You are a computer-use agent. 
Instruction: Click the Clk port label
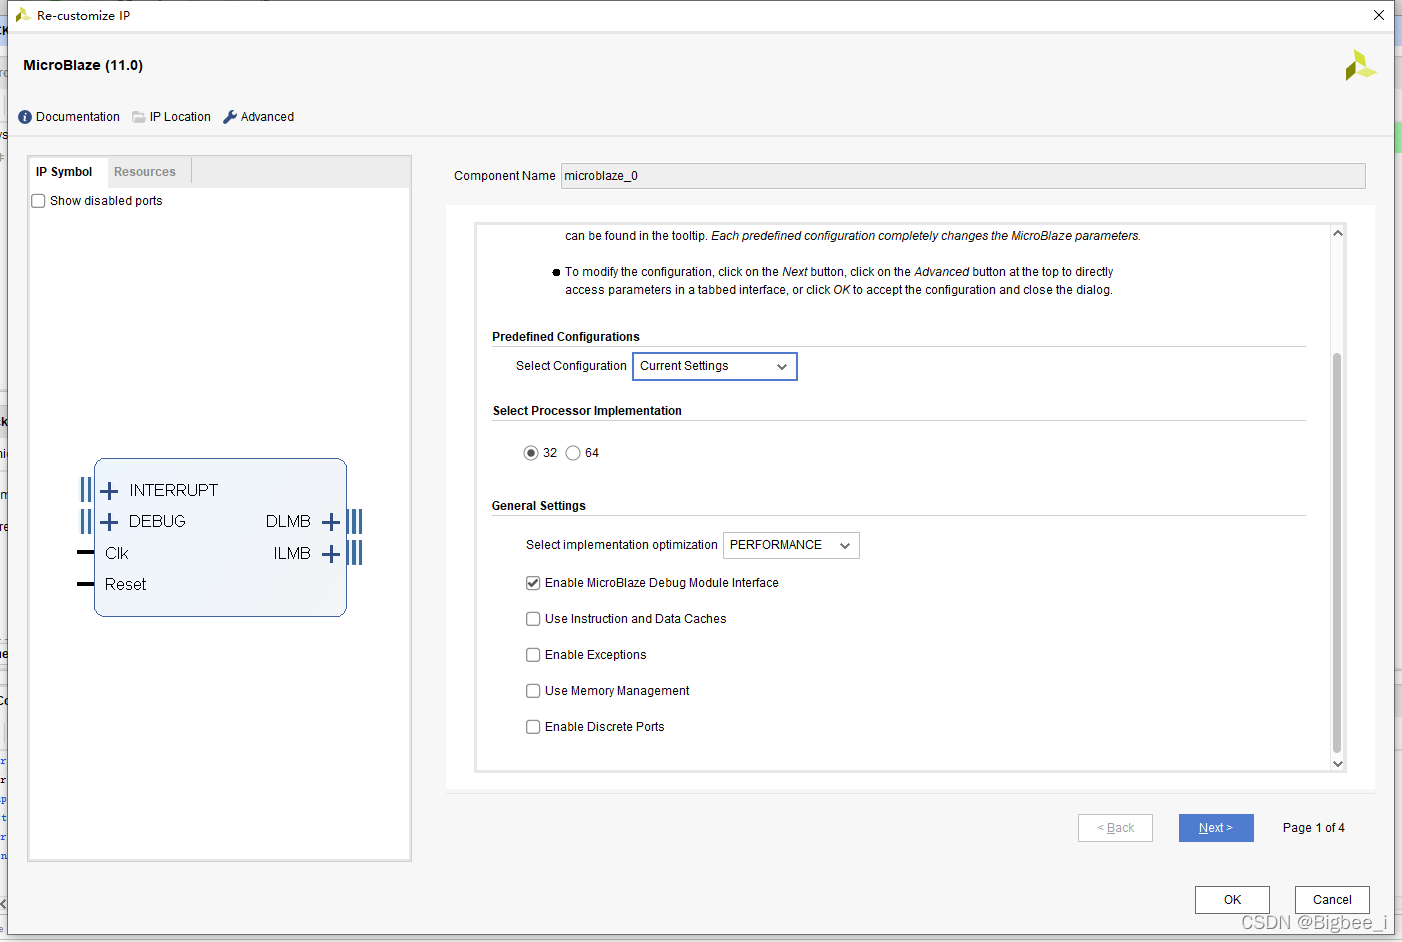click(117, 553)
